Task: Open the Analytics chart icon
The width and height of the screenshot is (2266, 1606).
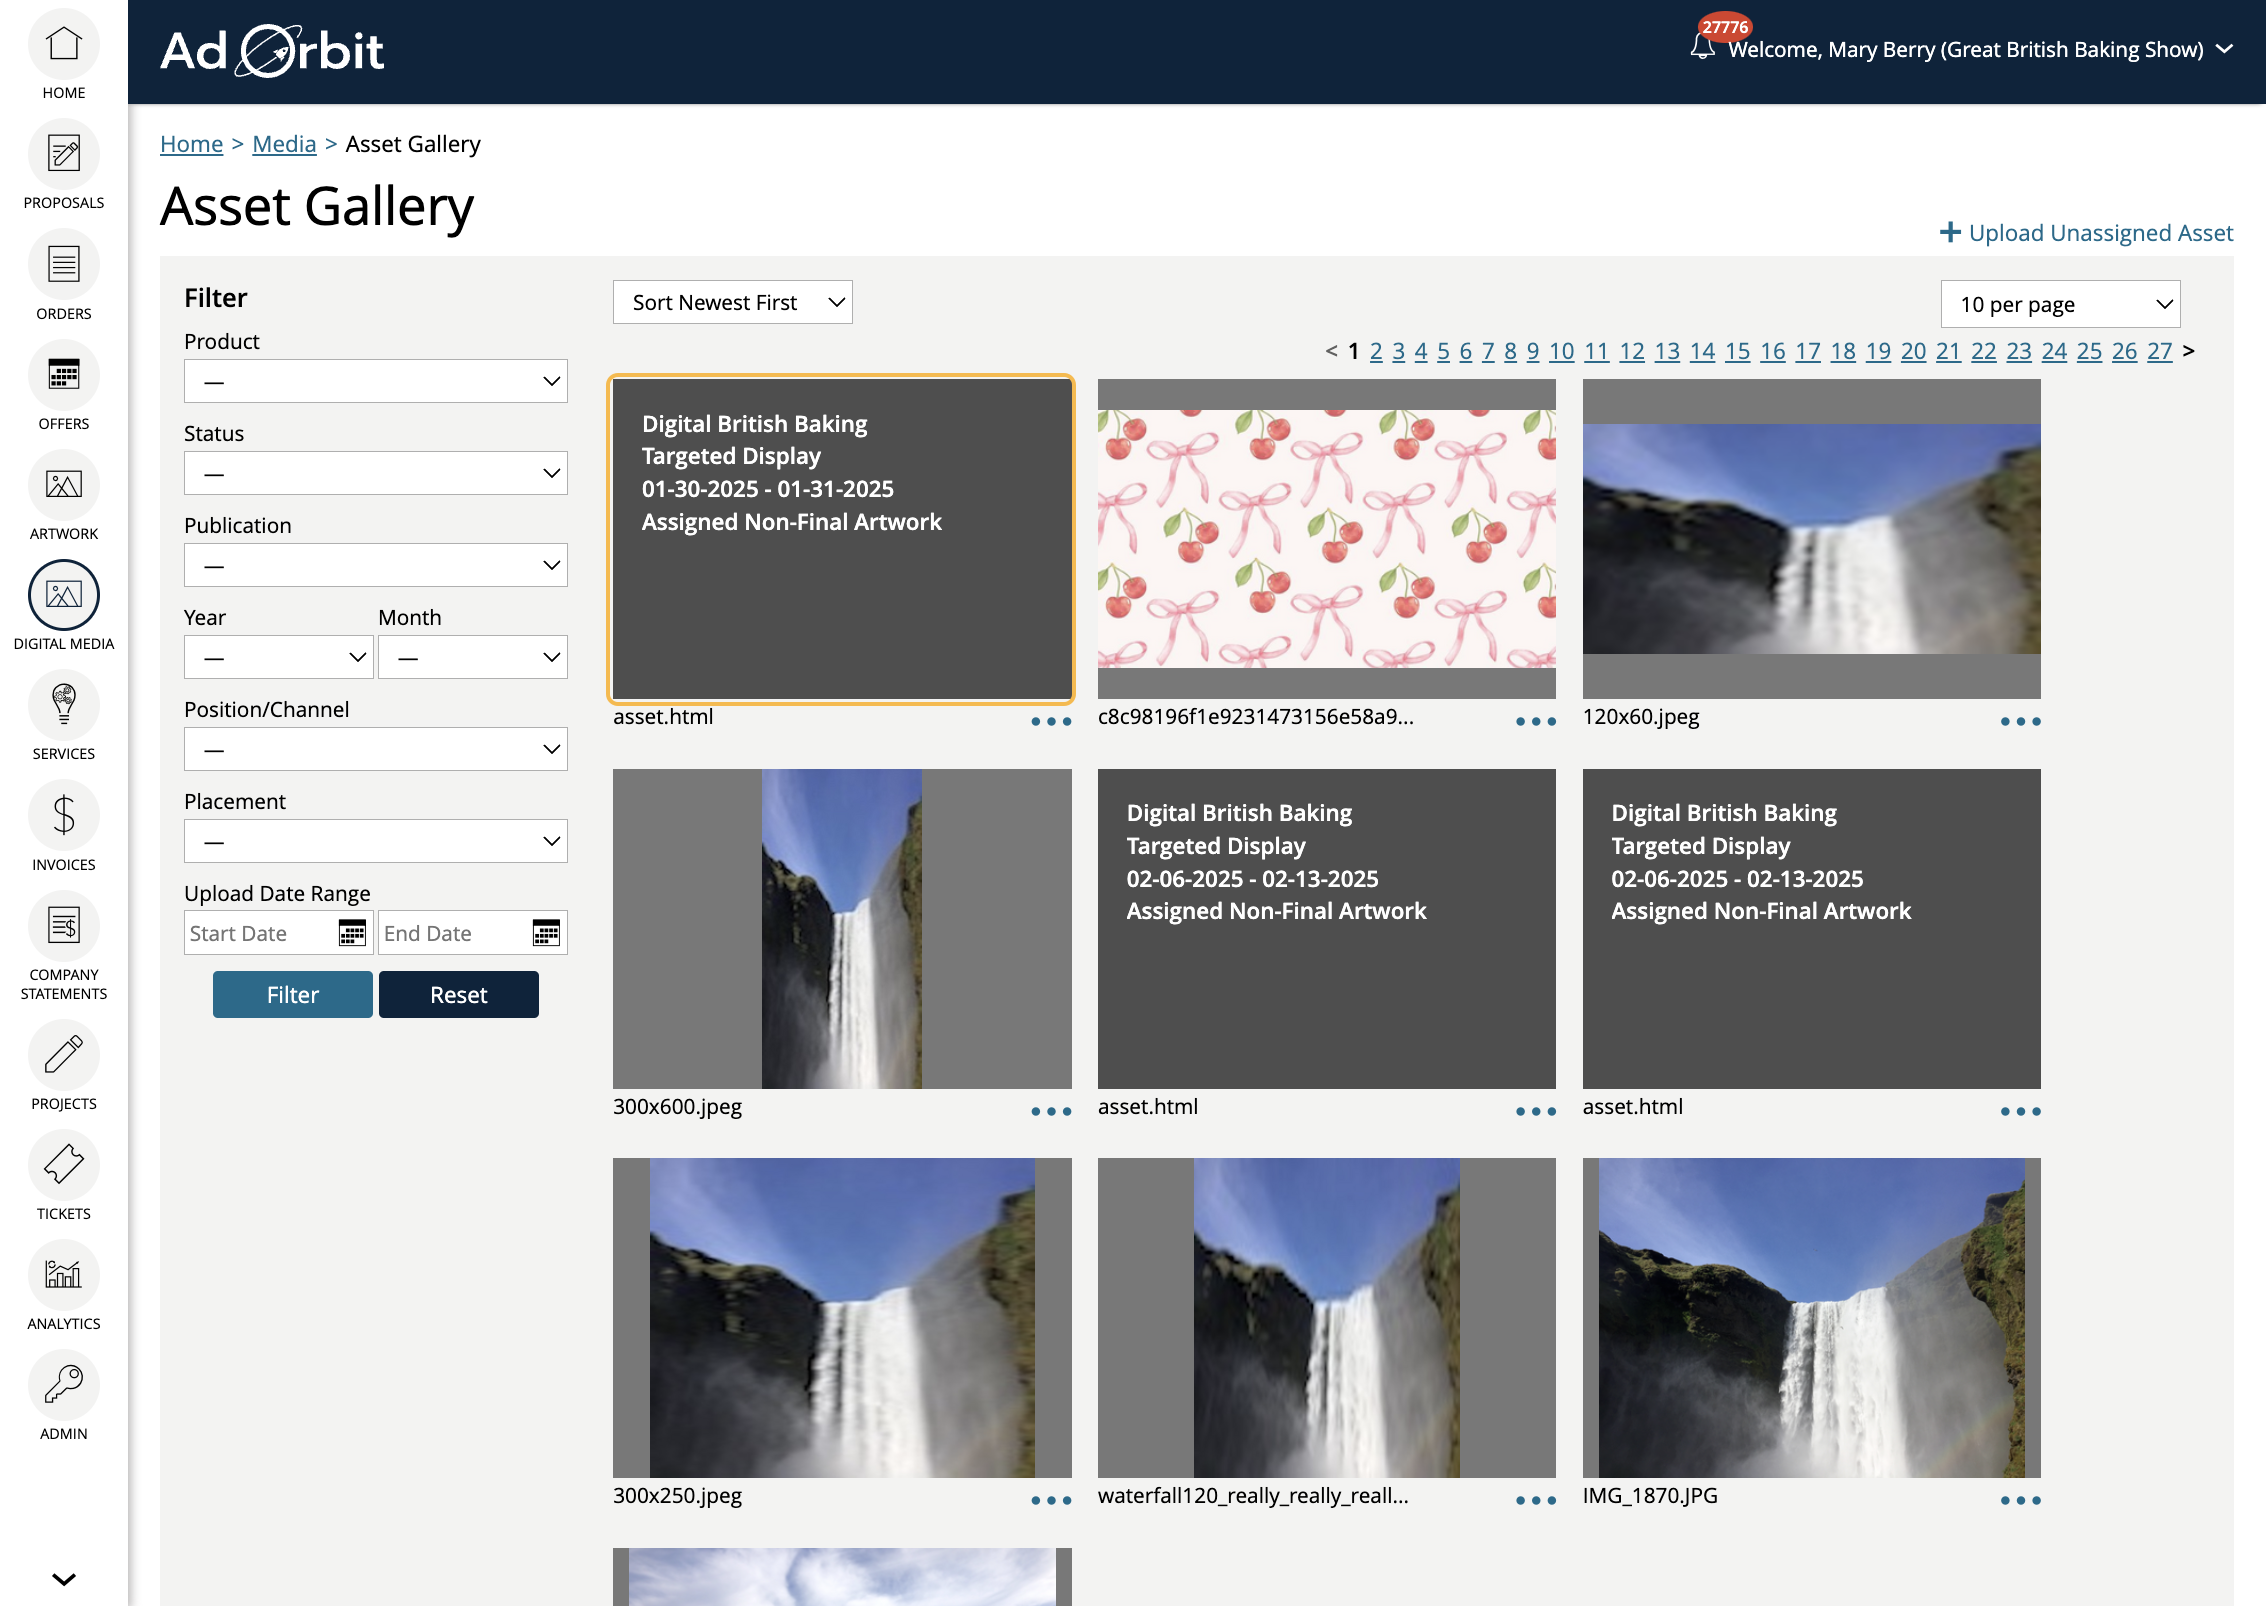Action: pos(64,1276)
